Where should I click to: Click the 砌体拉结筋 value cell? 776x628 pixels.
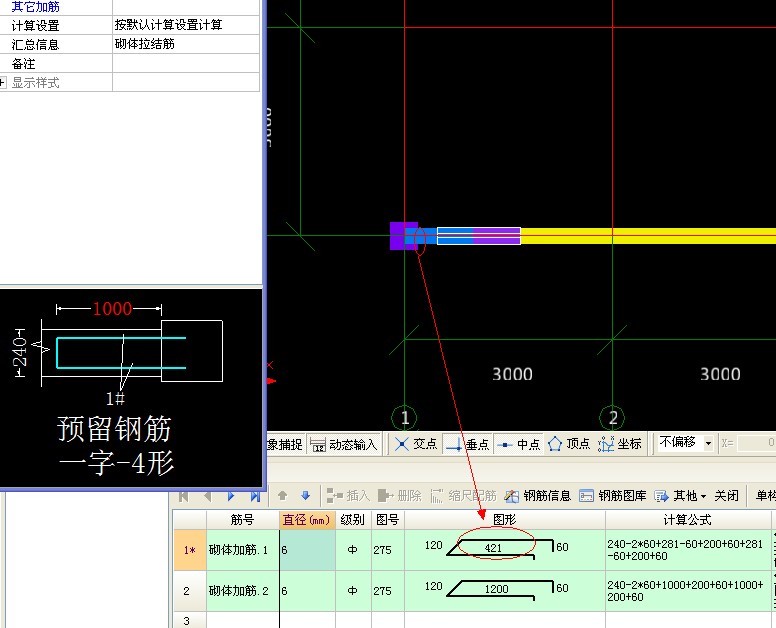click(186, 45)
